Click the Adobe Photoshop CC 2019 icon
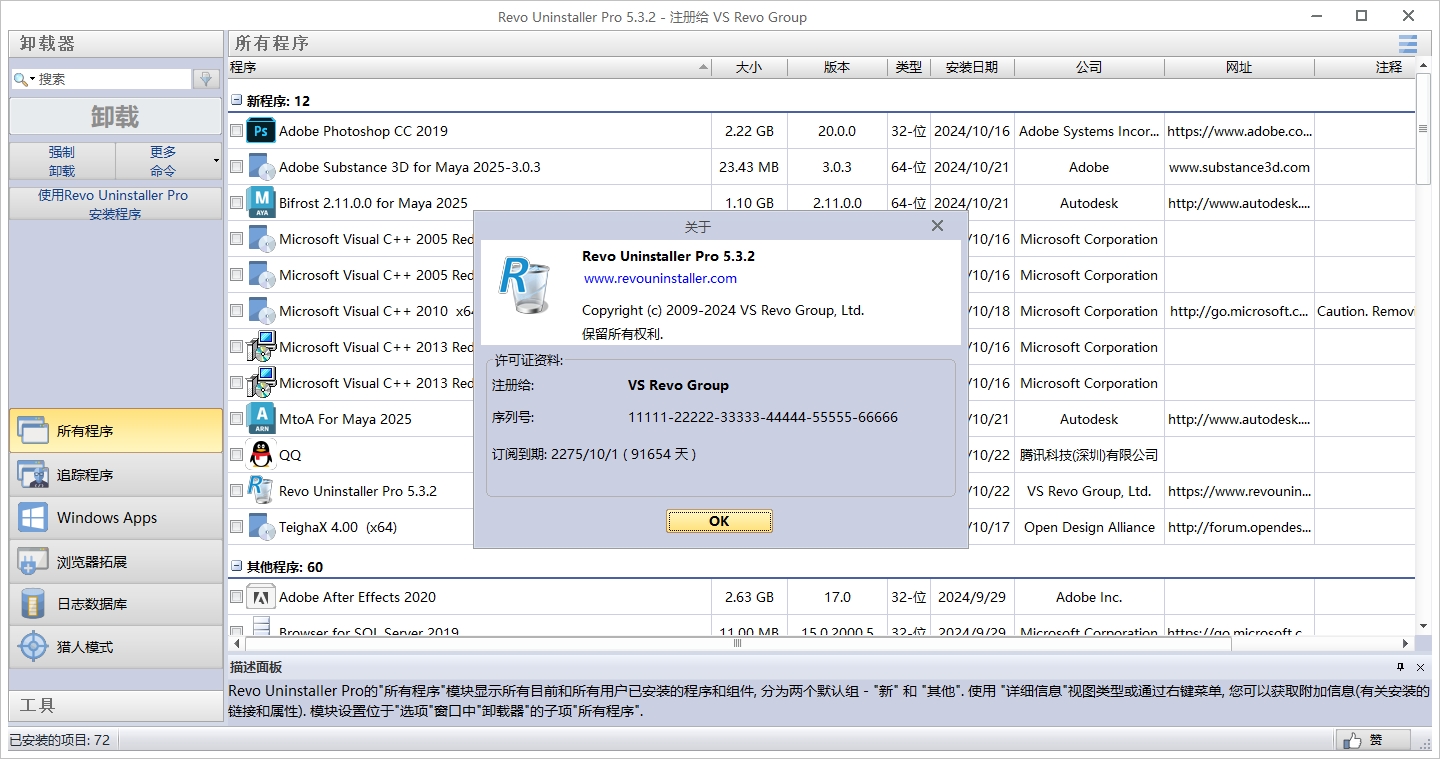The height and width of the screenshot is (759, 1440). (x=261, y=131)
